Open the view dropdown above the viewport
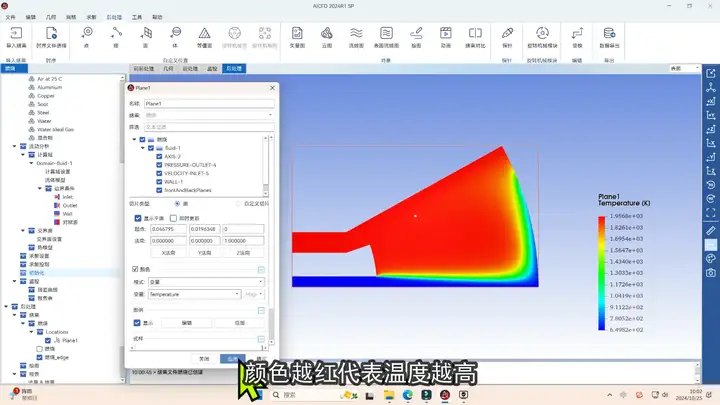This screenshot has width=720, height=405. click(x=685, y=68)
